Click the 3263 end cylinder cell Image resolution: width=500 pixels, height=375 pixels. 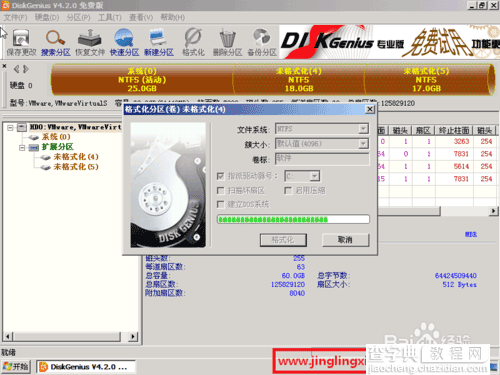461,141
